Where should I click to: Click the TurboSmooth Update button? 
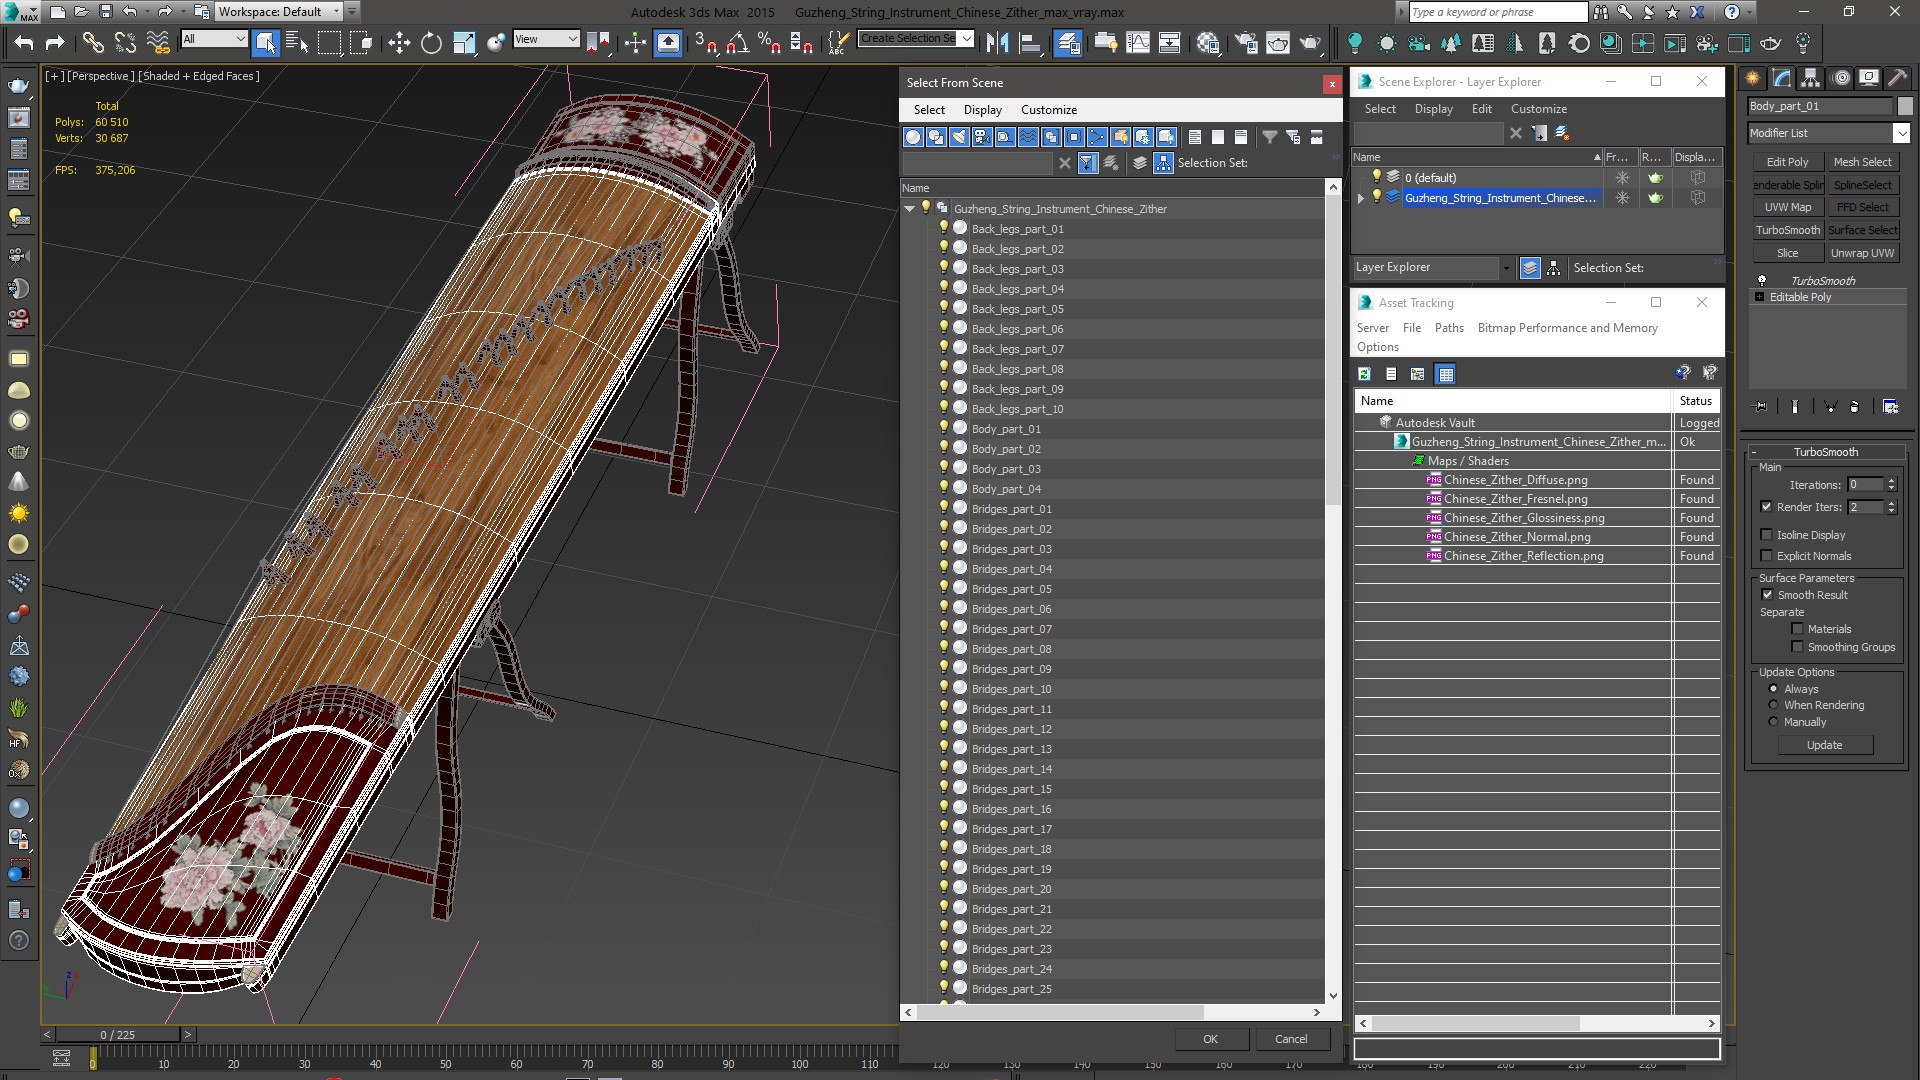pos(1824,745)
